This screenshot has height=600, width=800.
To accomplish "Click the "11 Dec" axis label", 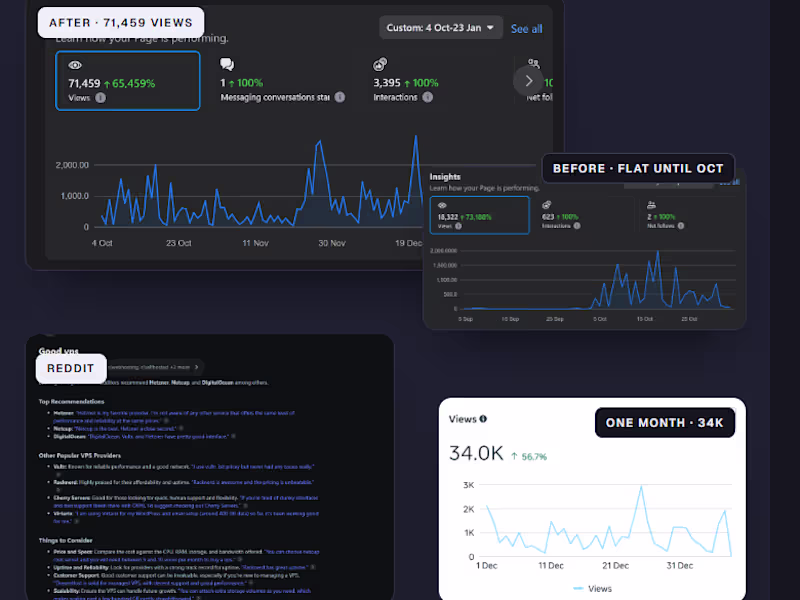I will click(551, 565).
